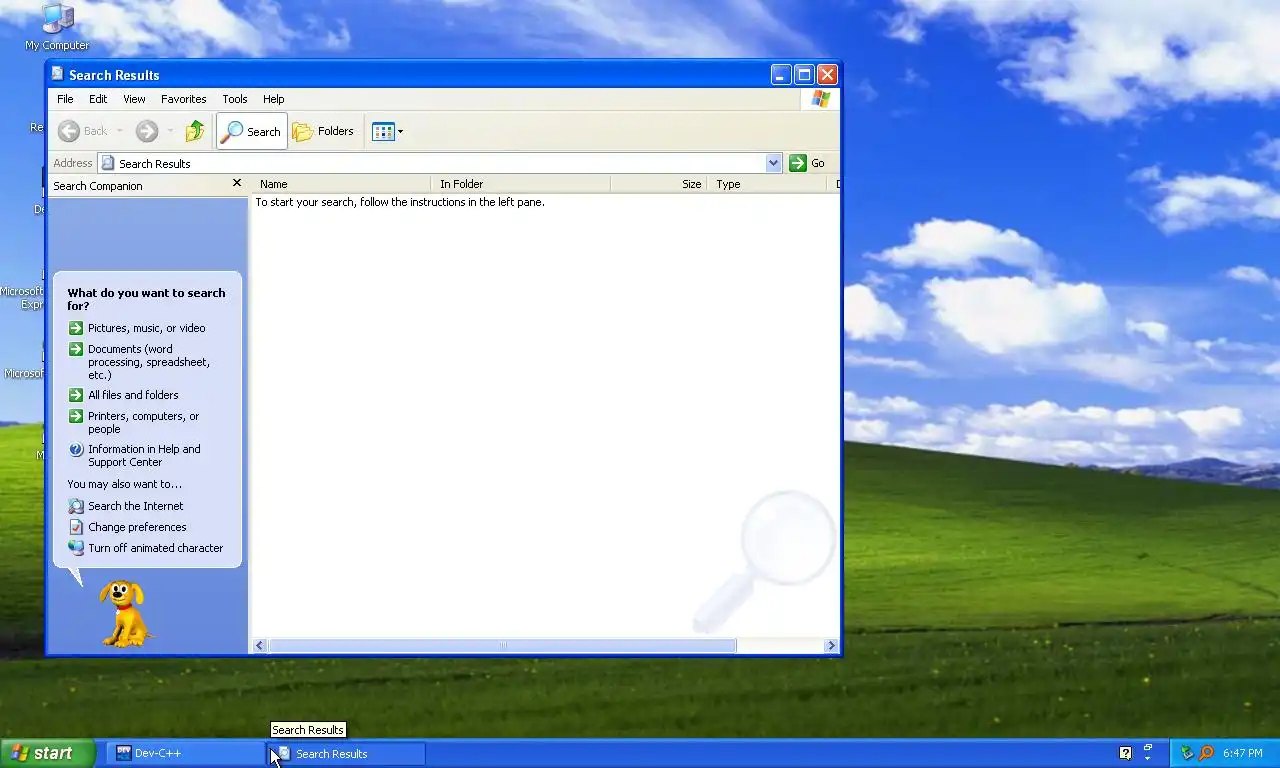Image resolution: width=1280 pixels, height=768 pixels.
Task: Open the Favorites menu
Action: (x=184, y=99)
